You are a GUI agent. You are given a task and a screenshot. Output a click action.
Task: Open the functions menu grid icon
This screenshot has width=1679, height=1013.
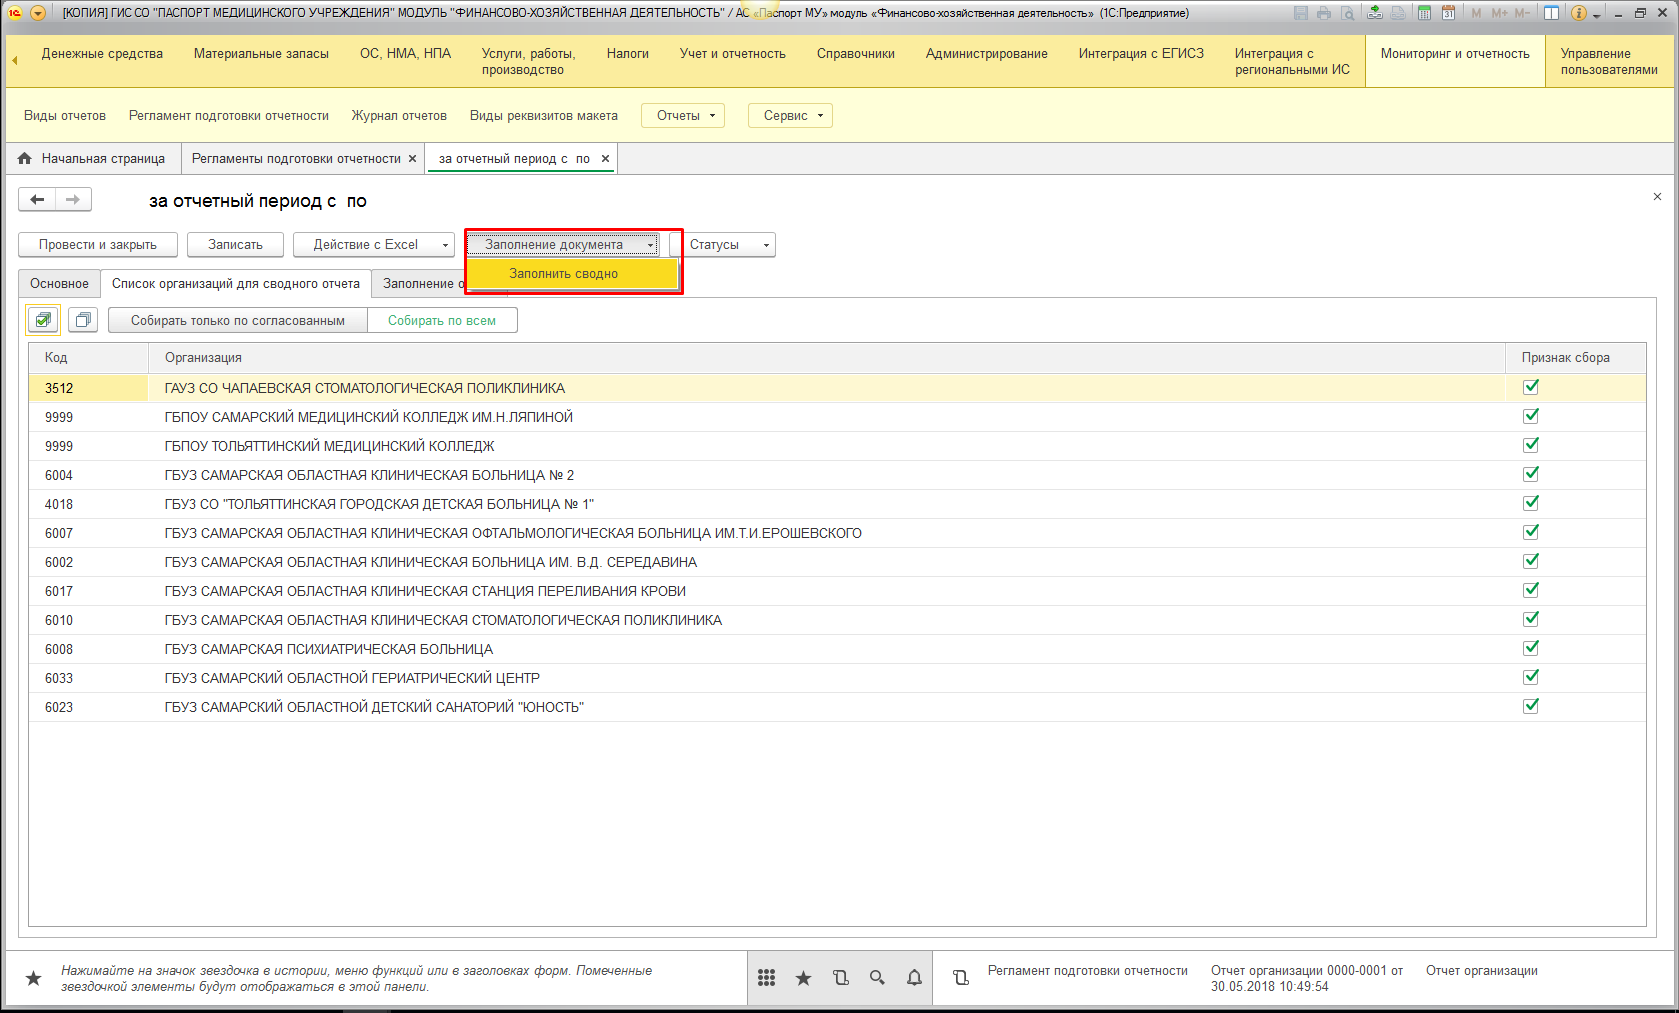tap(767, 978)
